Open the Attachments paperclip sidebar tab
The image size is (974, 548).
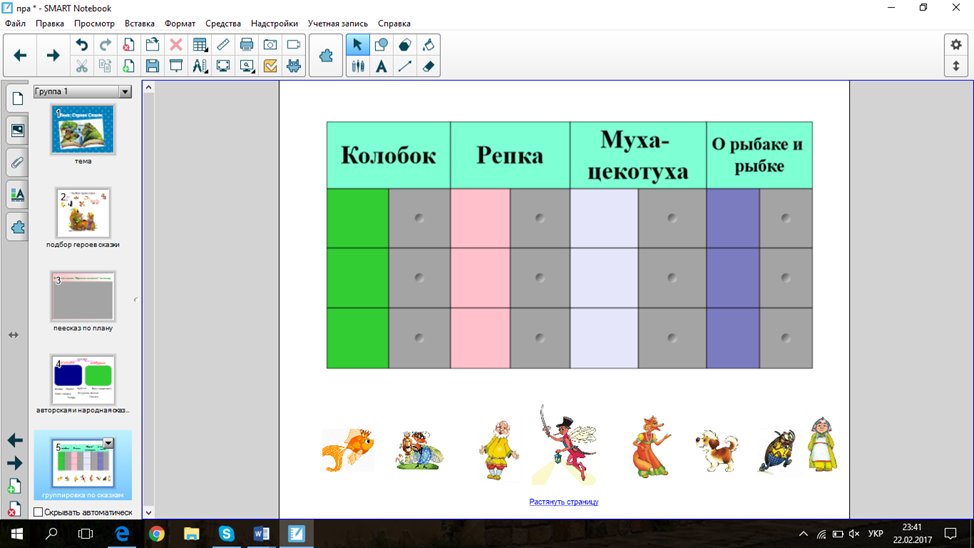pyautogui.click(x=17, y=162)
